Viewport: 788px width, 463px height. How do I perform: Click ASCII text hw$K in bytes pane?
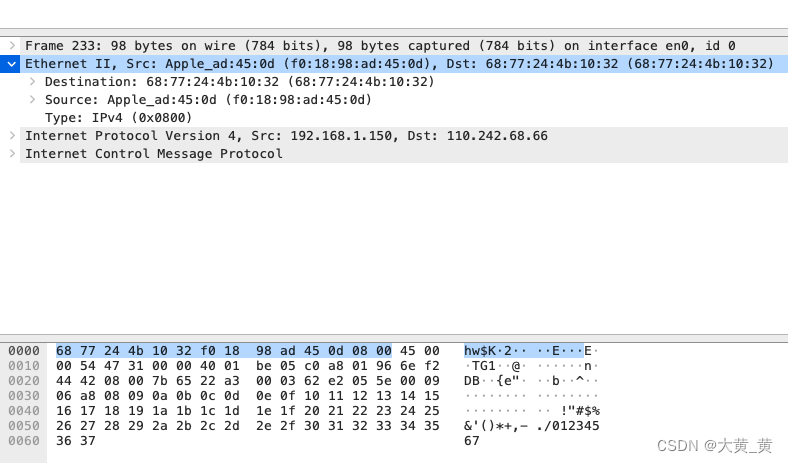coord(480,350)
